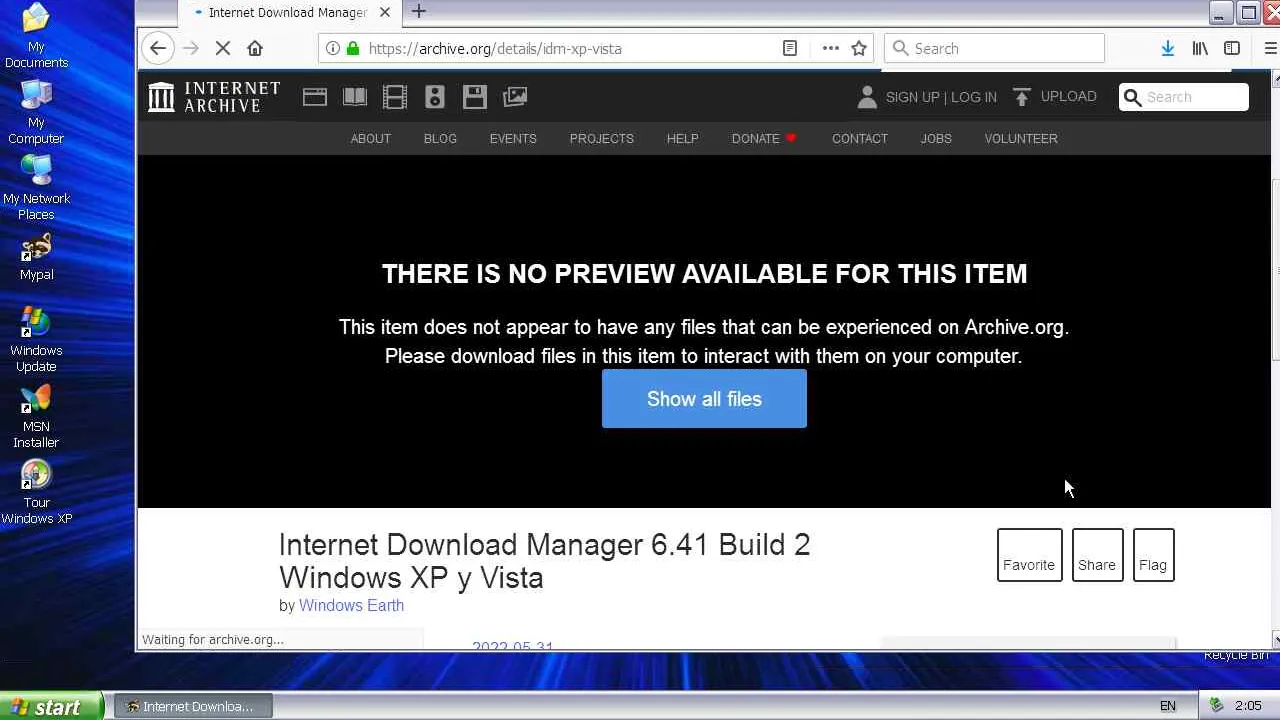Open the Windows start menu
Screen dimensions: 1280x720
(x=50, y=706)
